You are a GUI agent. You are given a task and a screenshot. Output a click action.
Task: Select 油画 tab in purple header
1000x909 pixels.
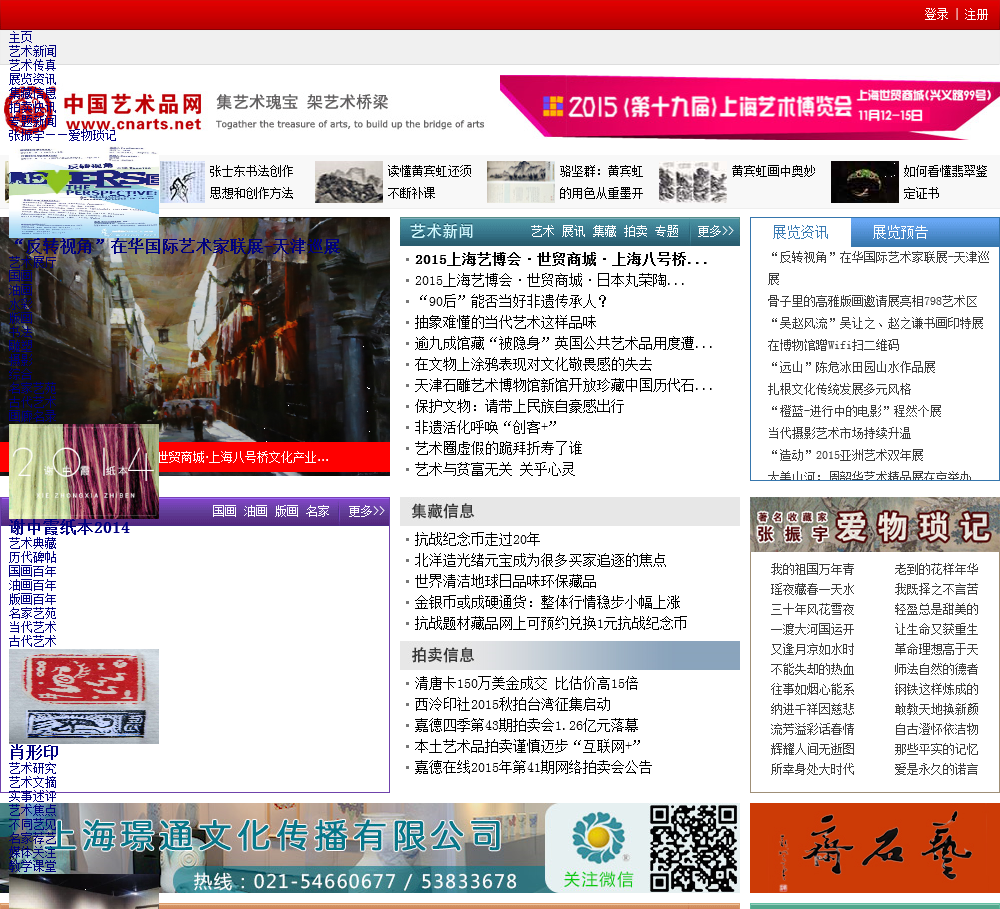[255, 511]
